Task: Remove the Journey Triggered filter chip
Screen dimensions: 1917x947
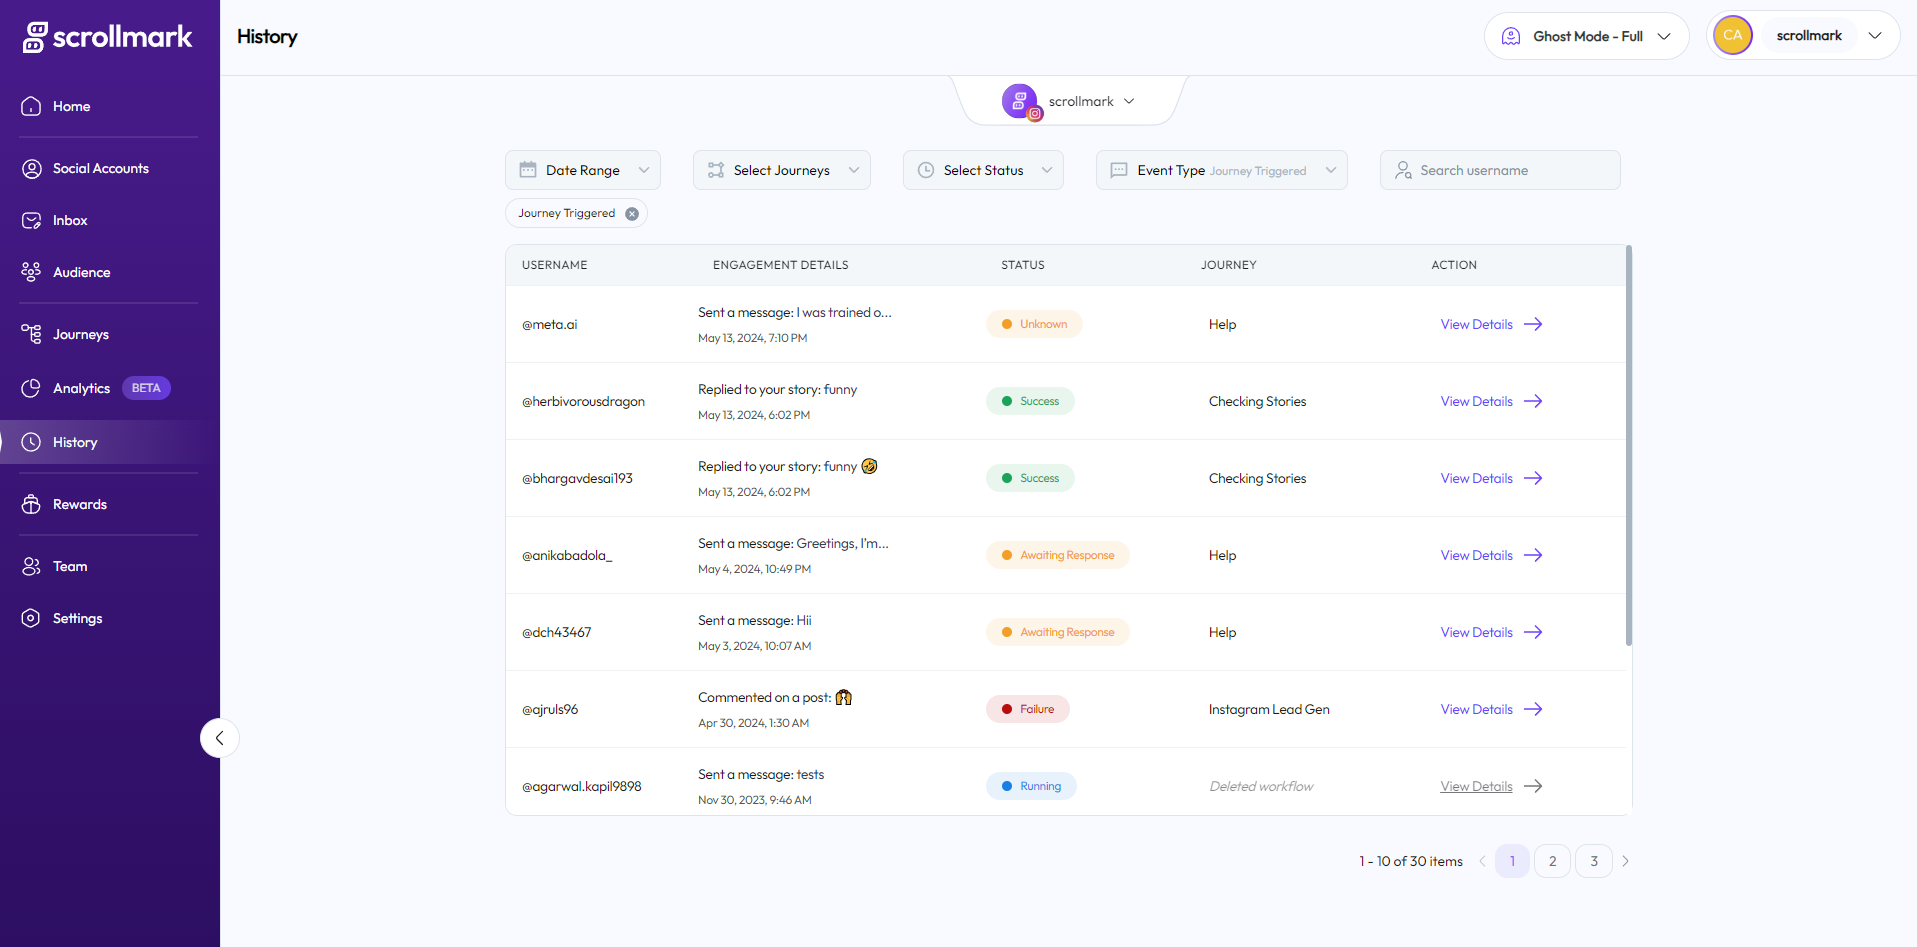Action: [x=632, y=214]
